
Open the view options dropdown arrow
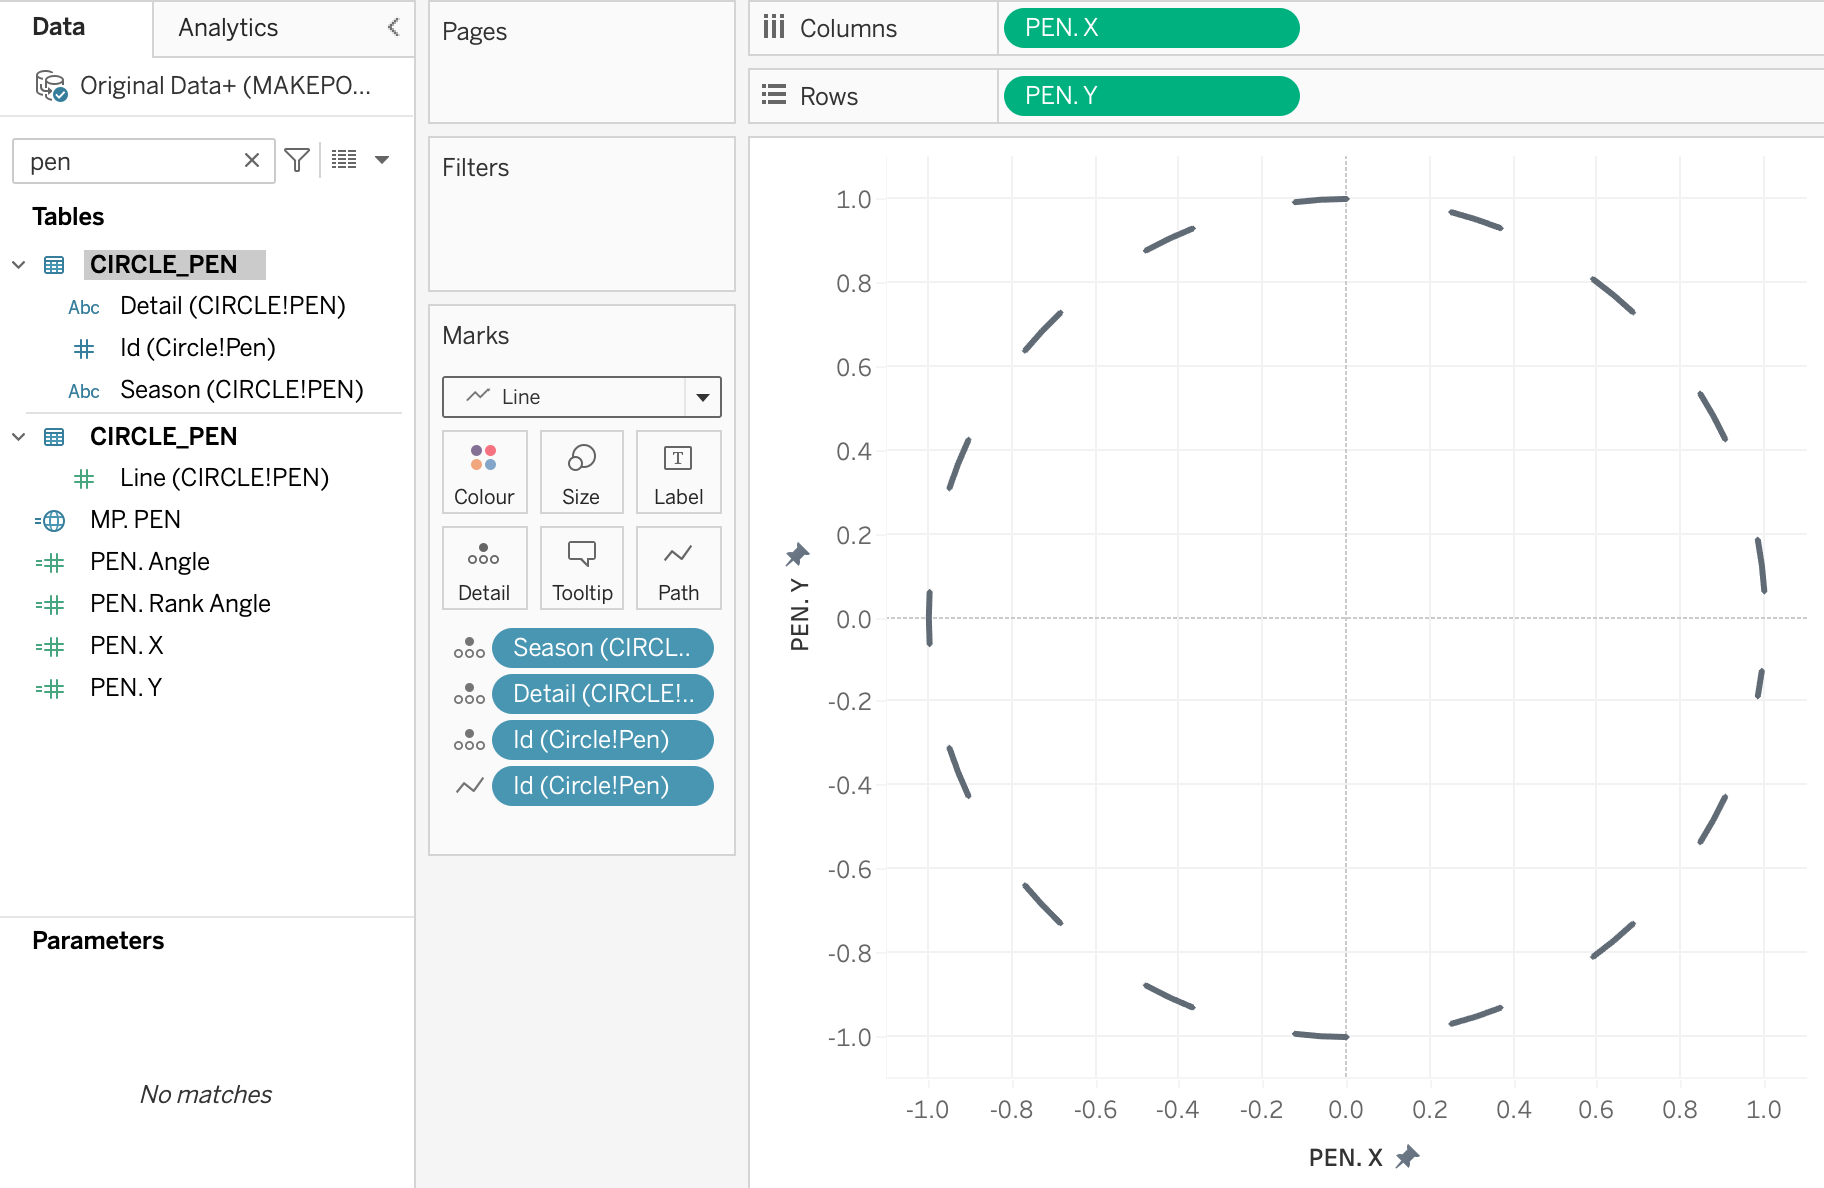coord(382,160)
